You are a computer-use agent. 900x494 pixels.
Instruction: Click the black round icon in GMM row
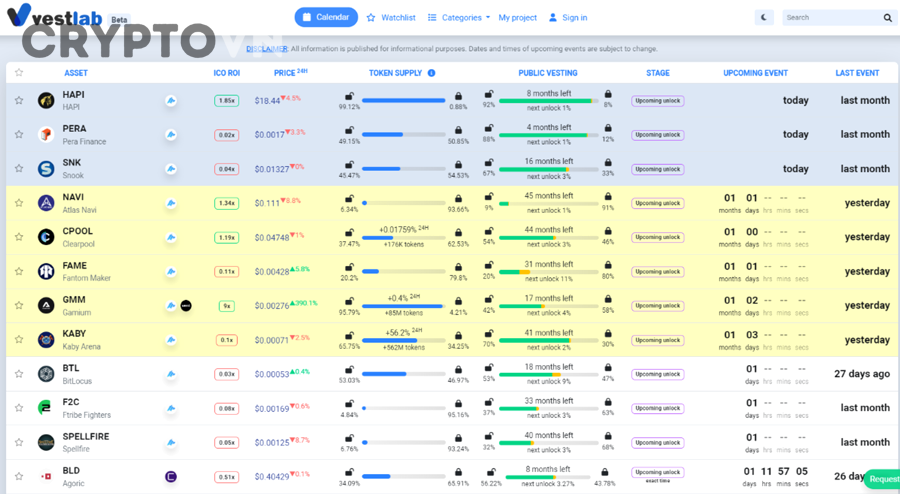tap(186, 305)
